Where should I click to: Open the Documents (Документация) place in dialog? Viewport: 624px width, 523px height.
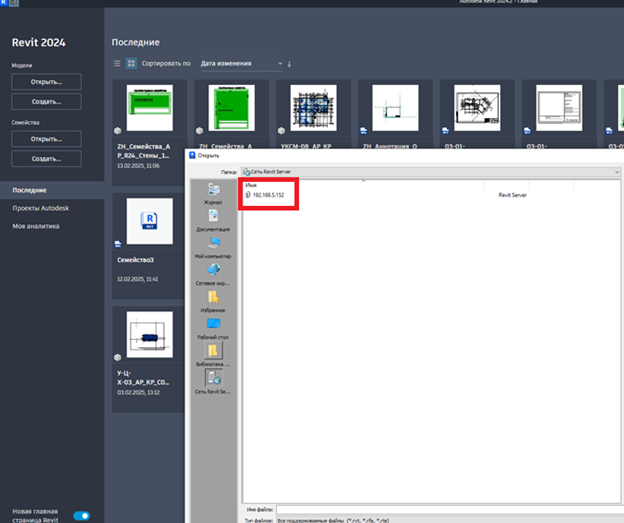(213, 221)
